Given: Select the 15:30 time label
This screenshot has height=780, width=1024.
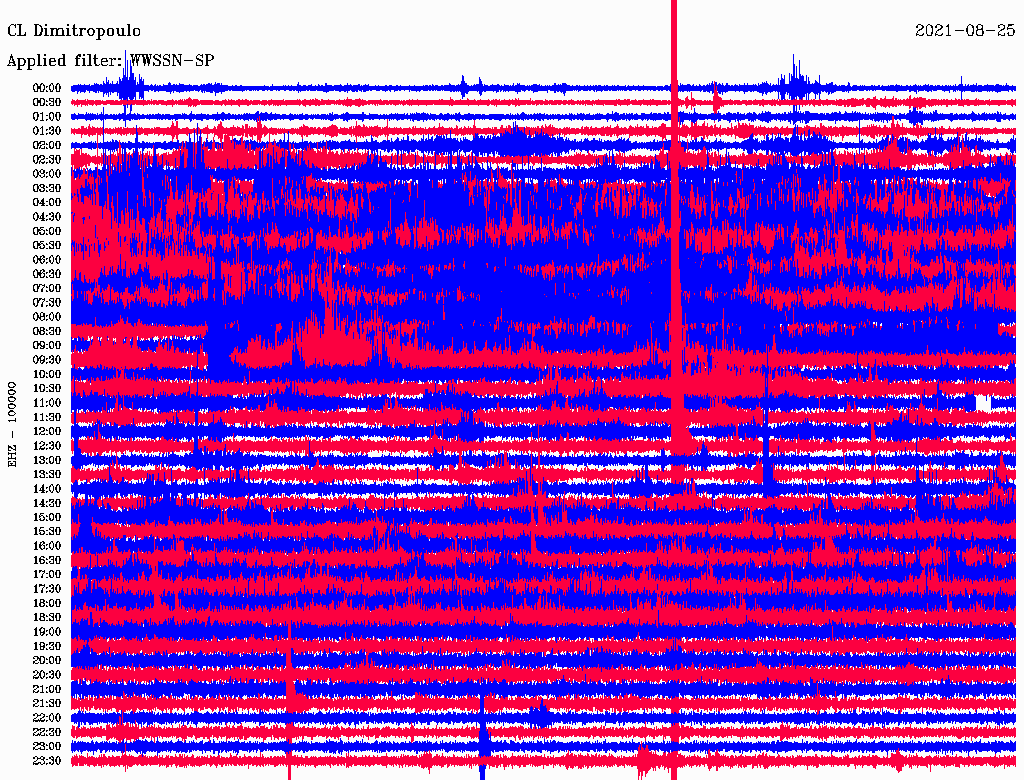Looking at the screenshot, I should click(47, 531).
